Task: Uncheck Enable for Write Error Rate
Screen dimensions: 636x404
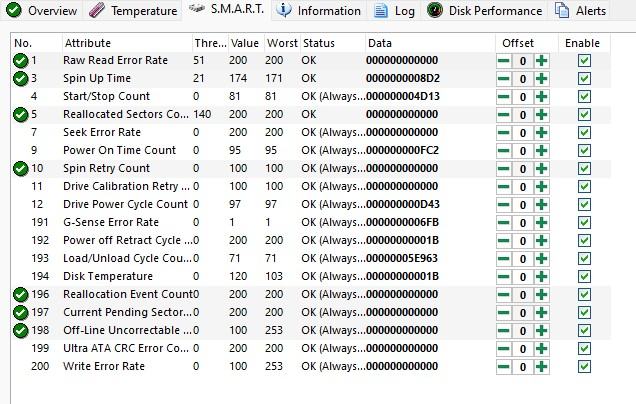Action: point(584,367)
